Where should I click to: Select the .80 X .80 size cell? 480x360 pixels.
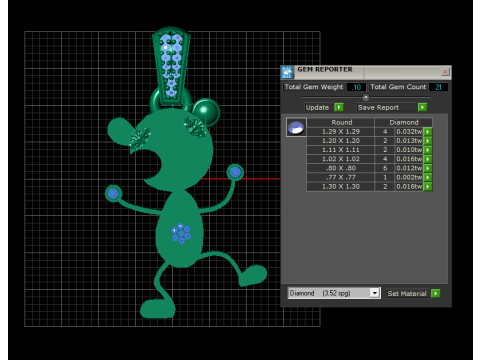pyautogui.click(x=341, y=168)
